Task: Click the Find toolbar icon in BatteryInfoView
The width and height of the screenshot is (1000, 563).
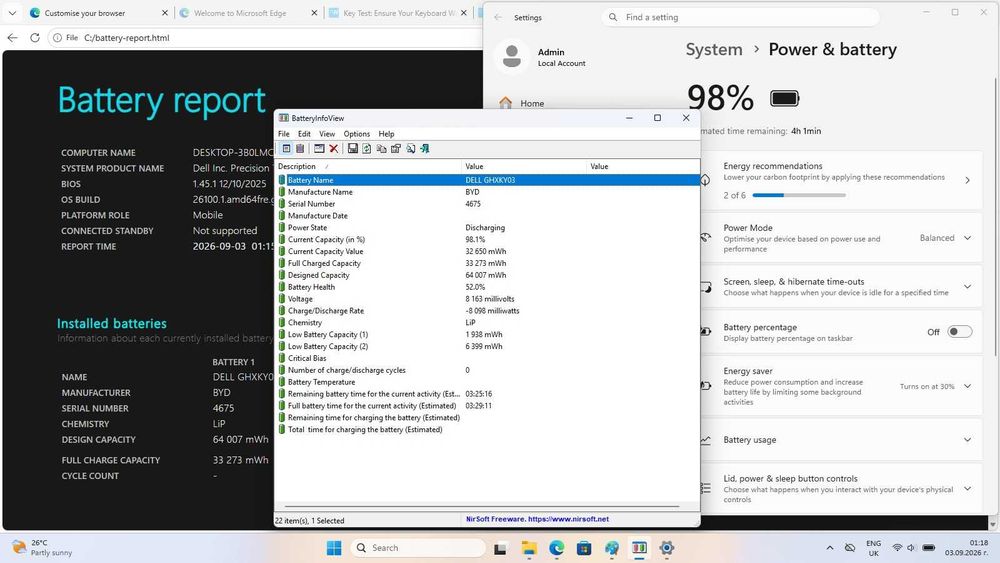Action: coord(410,149)
